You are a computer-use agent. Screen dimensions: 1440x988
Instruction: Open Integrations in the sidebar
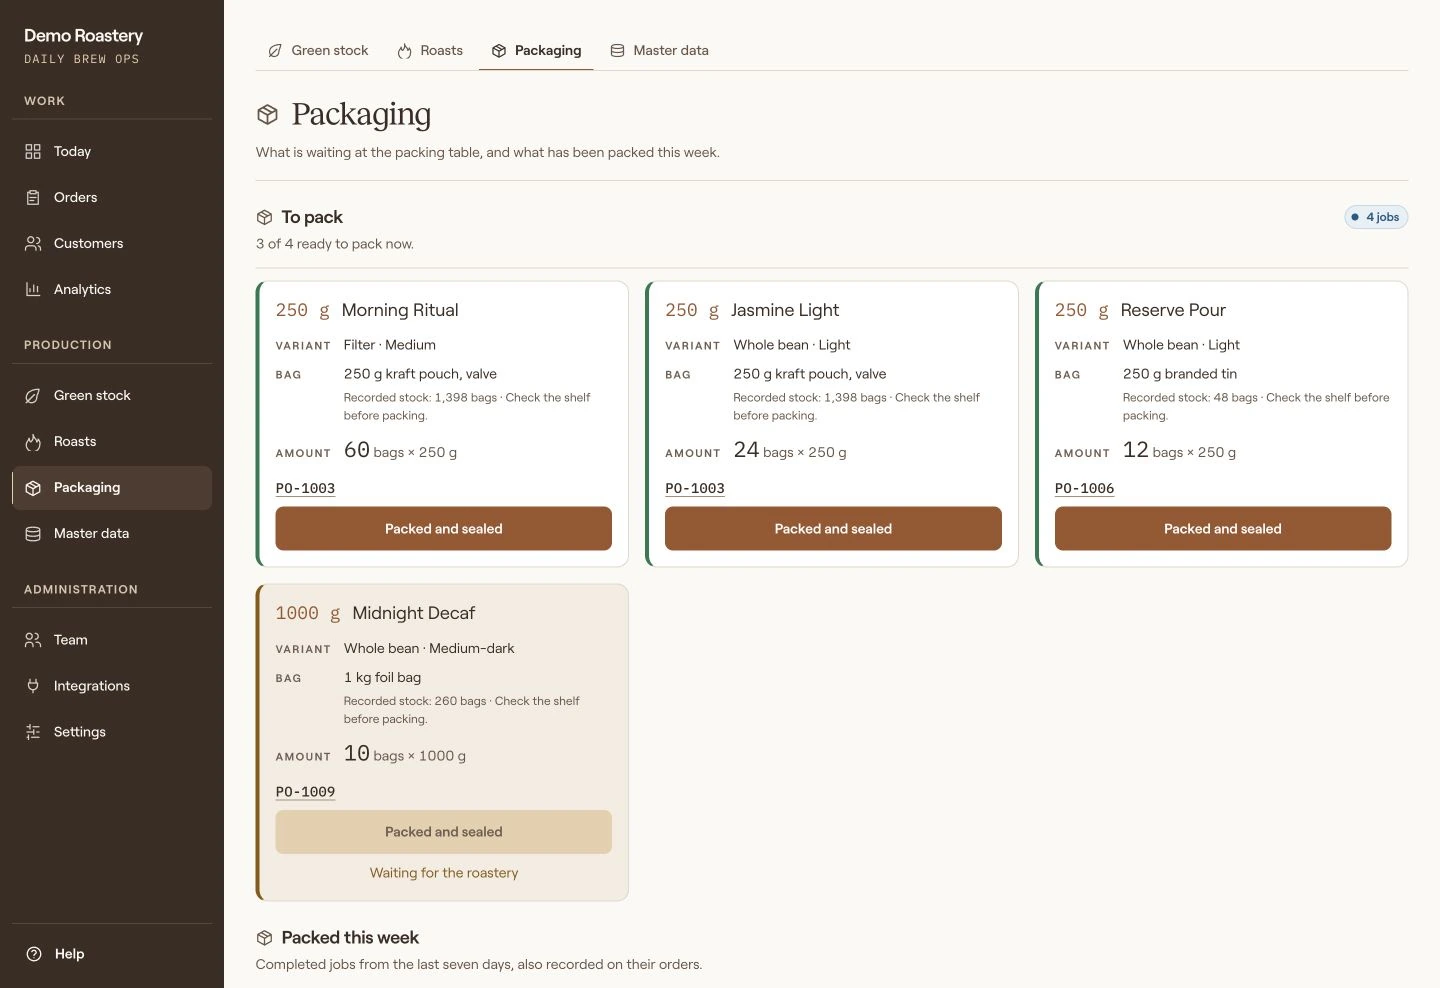click(112, 685)
